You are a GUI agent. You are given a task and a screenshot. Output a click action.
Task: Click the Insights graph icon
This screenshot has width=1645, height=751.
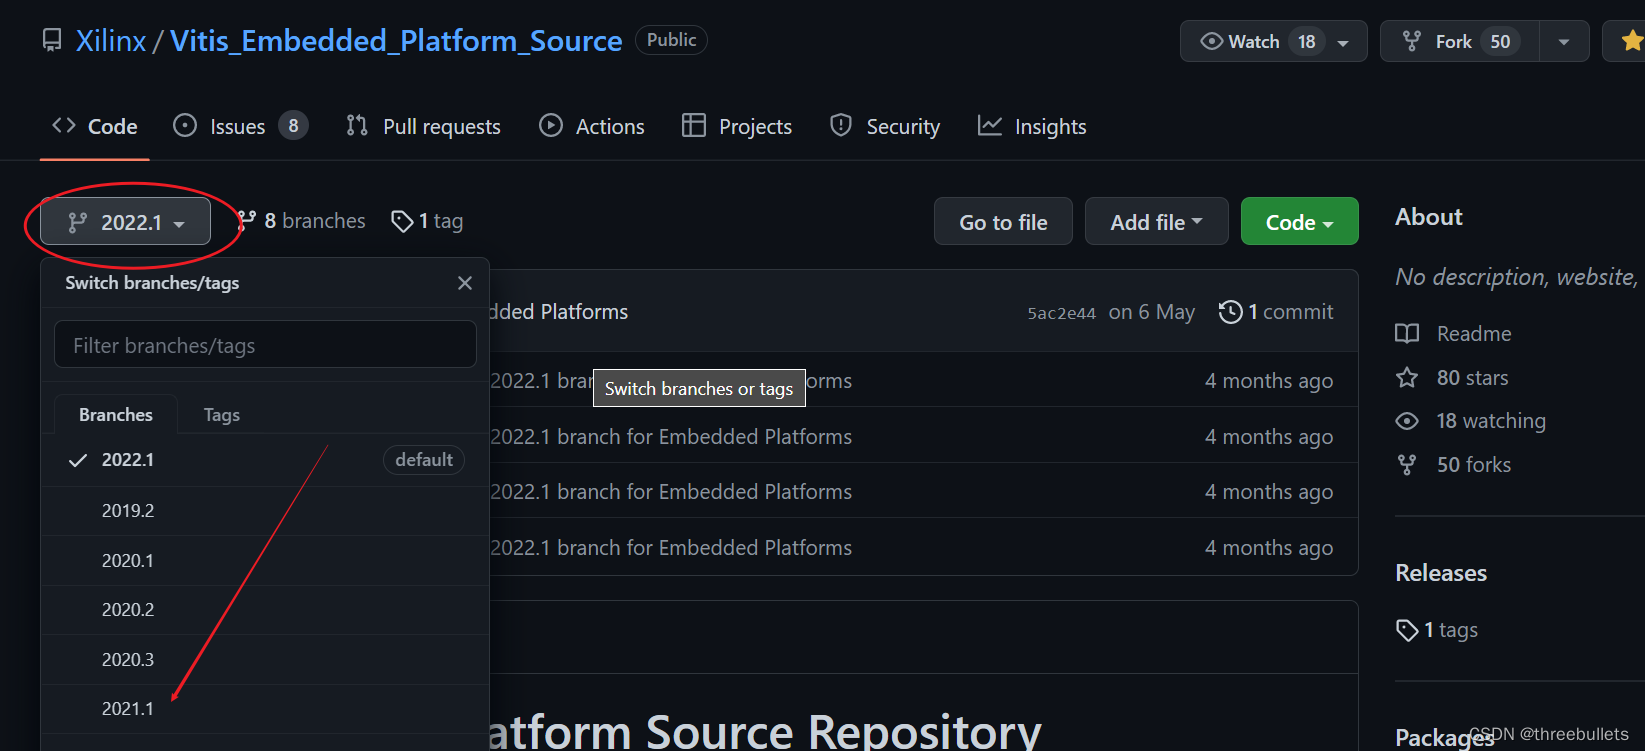coord(990,125)
